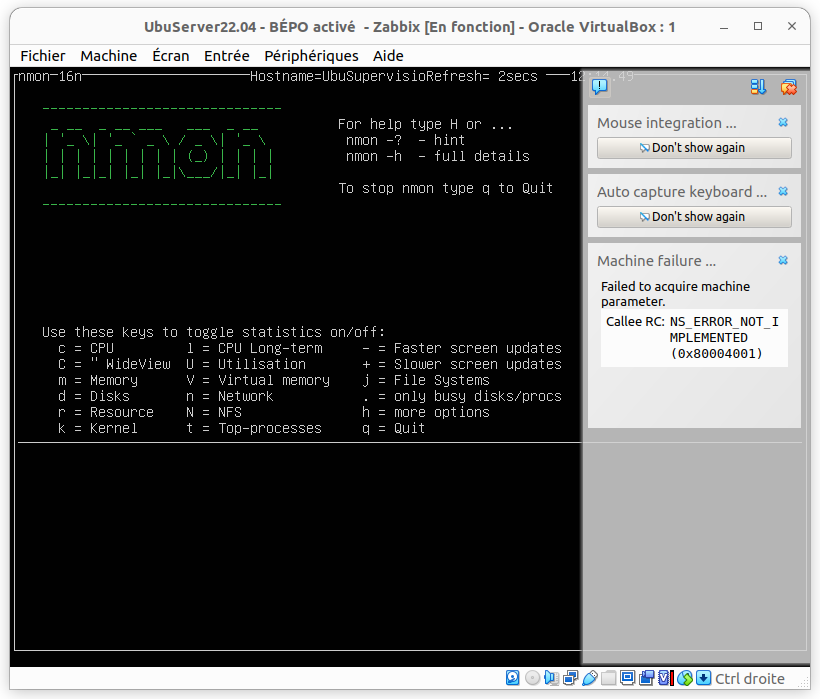Image resolution: width=820 pixels, height=699 pixels.
Task: Click the USB devices status icon
Action: pyautogui.click(x=589, y=678)
